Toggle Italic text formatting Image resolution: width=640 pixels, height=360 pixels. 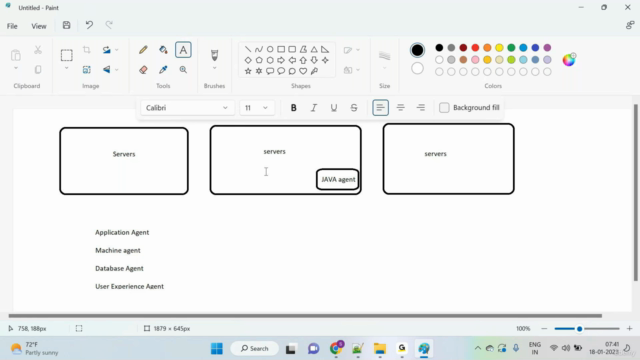coord(313,108)
